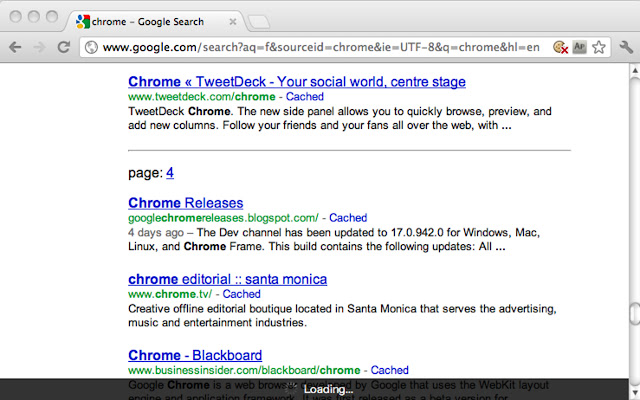This screenshot has height=400, width=640.
Task: Click the address bar URL field
Action: [320, 46]
